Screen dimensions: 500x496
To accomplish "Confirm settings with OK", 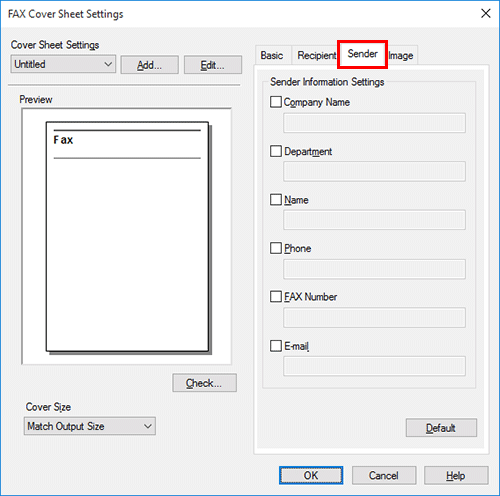I will [311, 475].
